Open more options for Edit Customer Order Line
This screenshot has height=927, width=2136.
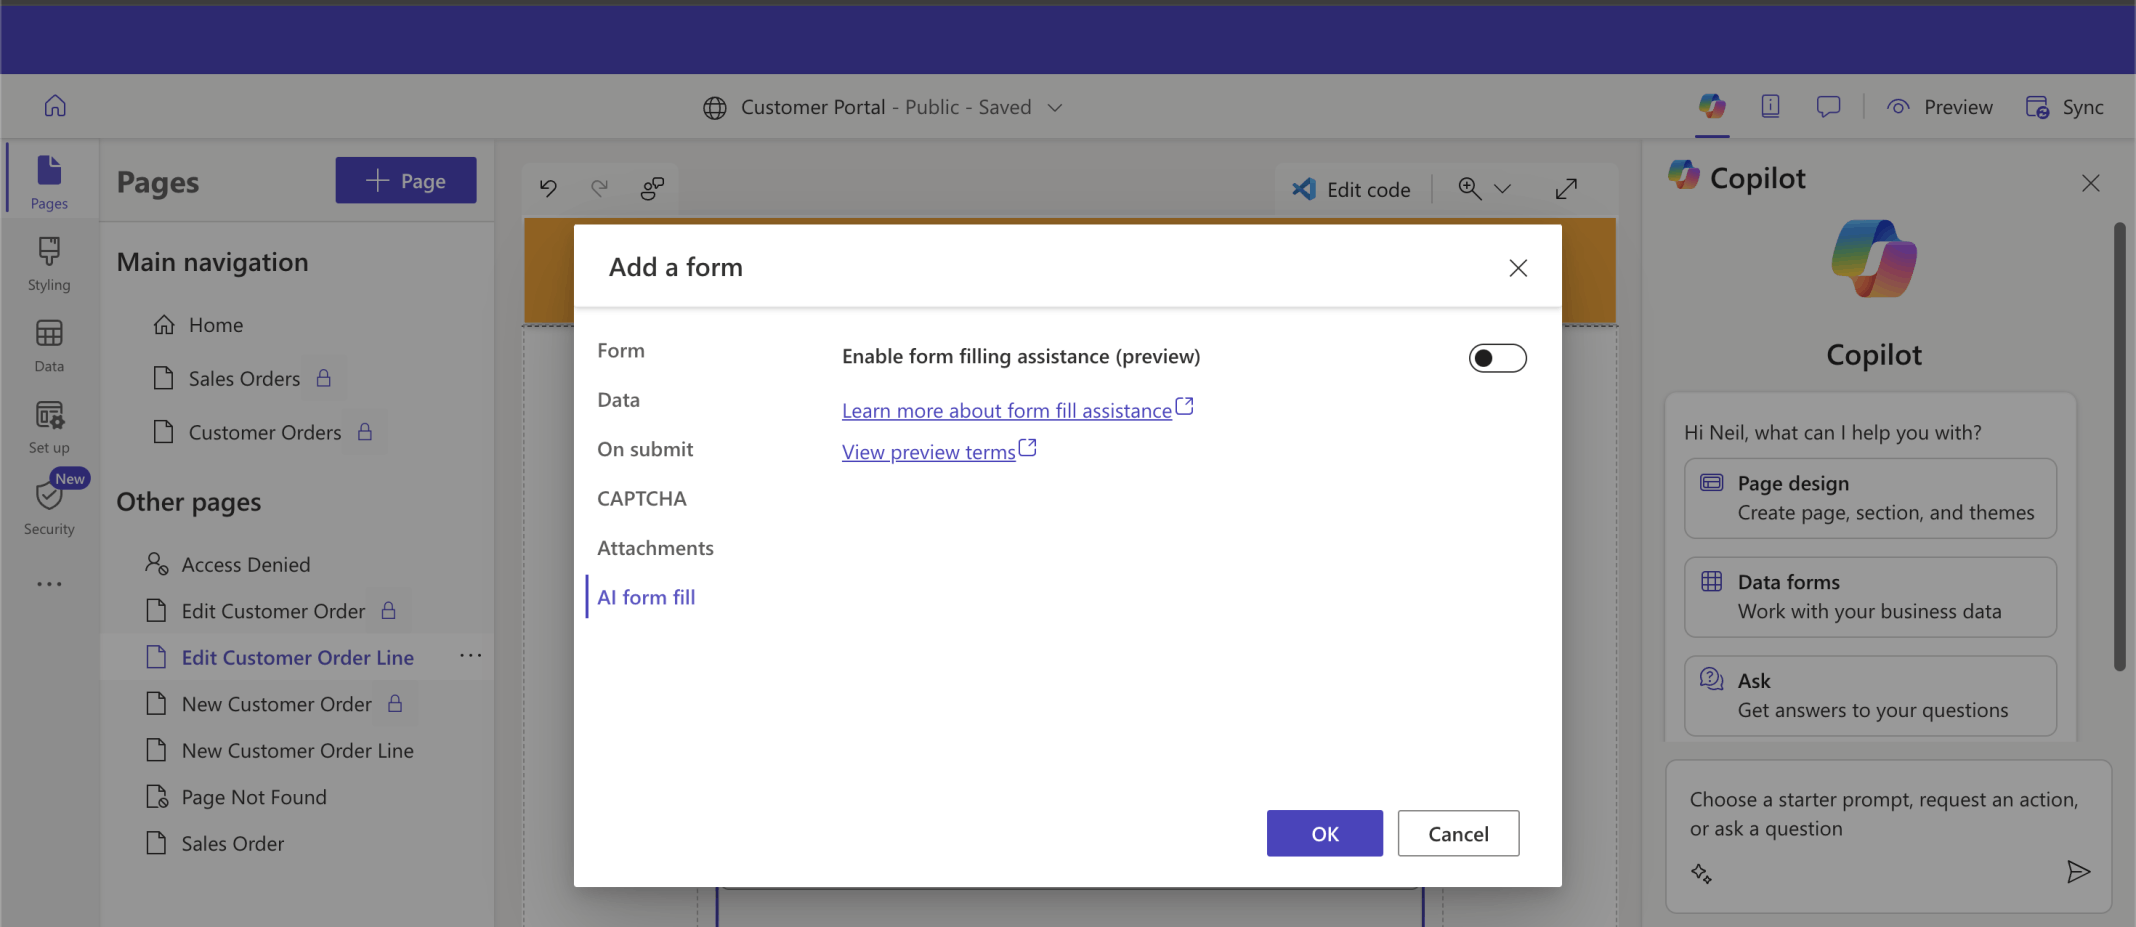pos(470,656)
